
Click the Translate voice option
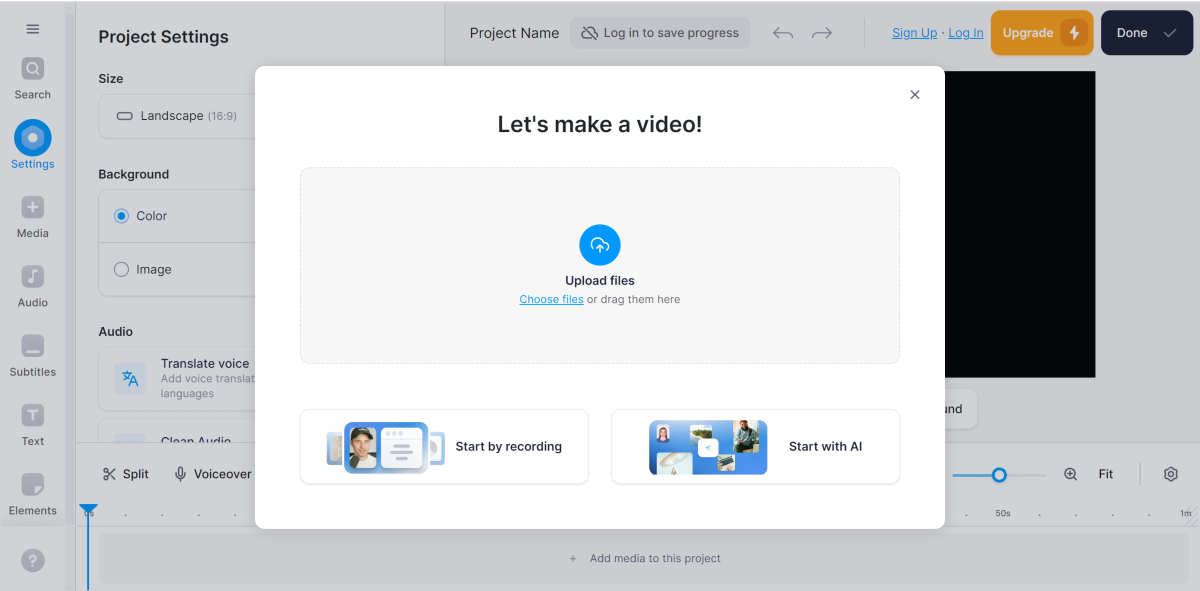(x=178, y=378)
